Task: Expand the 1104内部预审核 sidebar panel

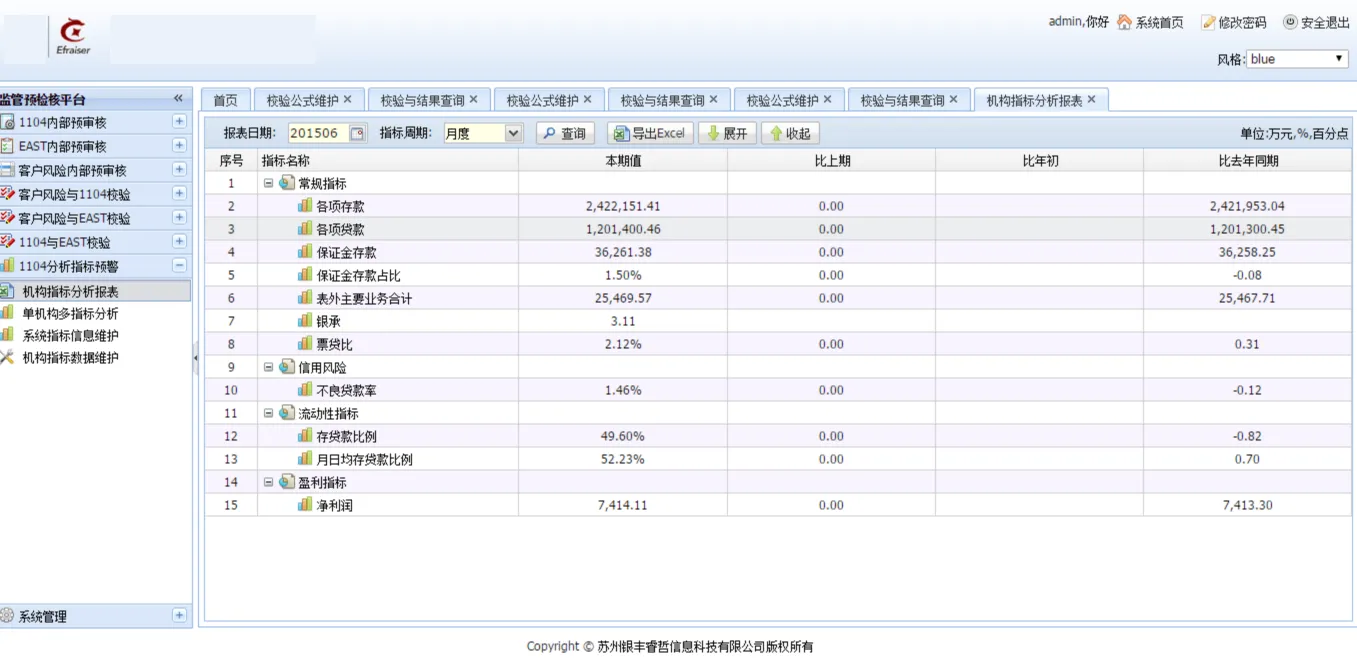Action: click(x=179, y=122)
